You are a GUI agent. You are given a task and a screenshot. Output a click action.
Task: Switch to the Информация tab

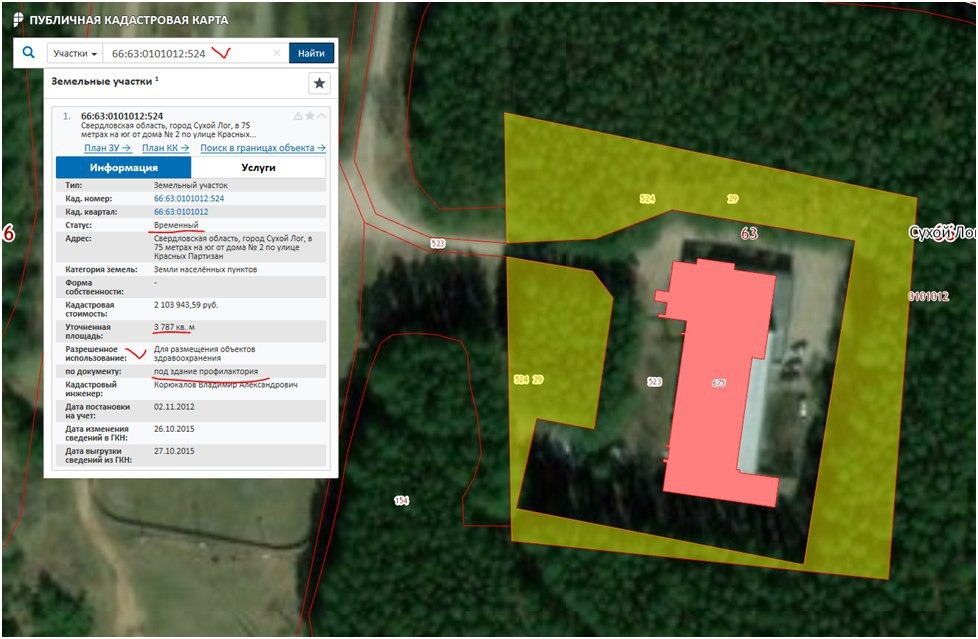click(123, 168)
